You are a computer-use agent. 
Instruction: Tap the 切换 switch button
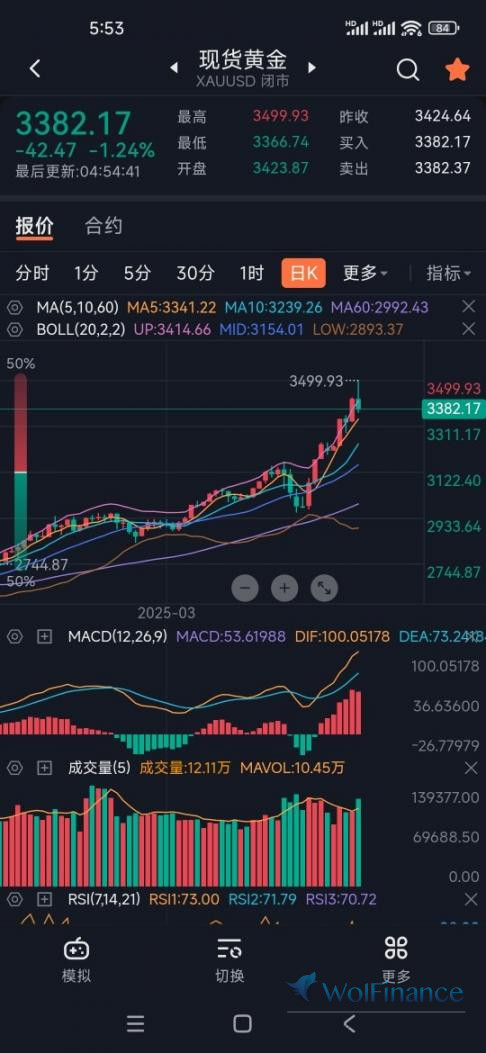[230, 959]
